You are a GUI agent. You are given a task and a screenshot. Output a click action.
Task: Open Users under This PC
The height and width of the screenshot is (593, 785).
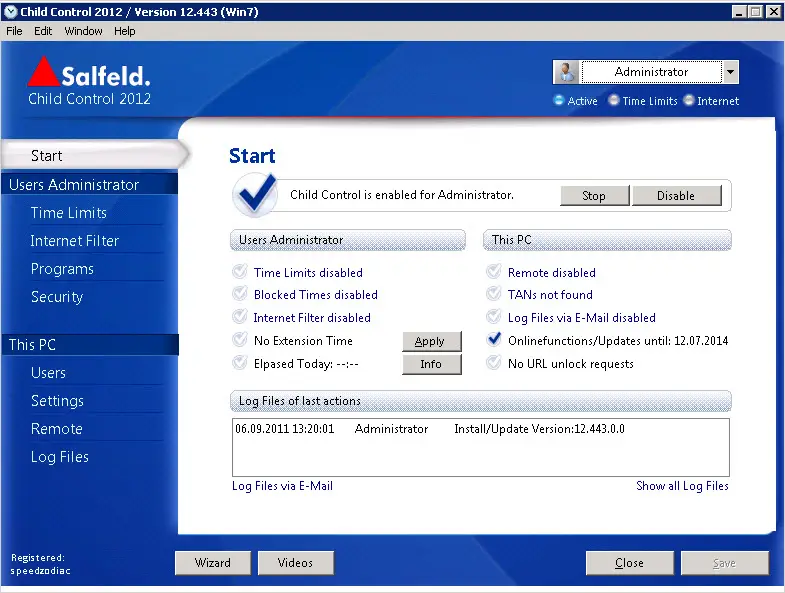click(x=48, y=373)
